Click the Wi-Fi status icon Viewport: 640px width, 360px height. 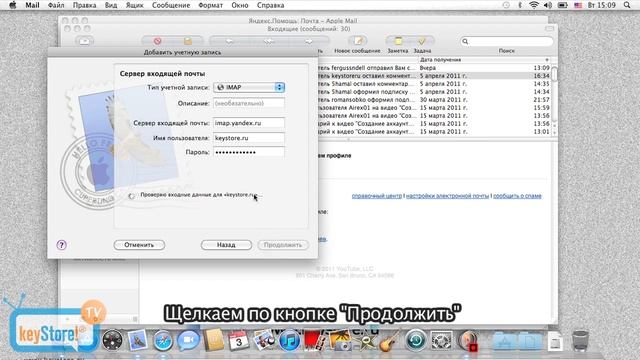(533, 5)
